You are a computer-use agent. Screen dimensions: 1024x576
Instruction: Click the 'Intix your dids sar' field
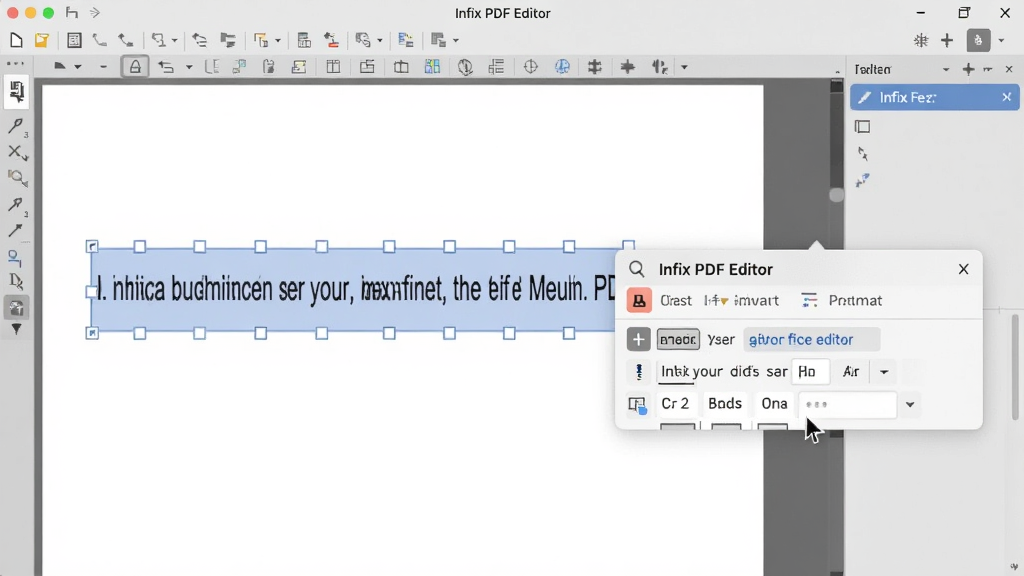coord(724,372)
